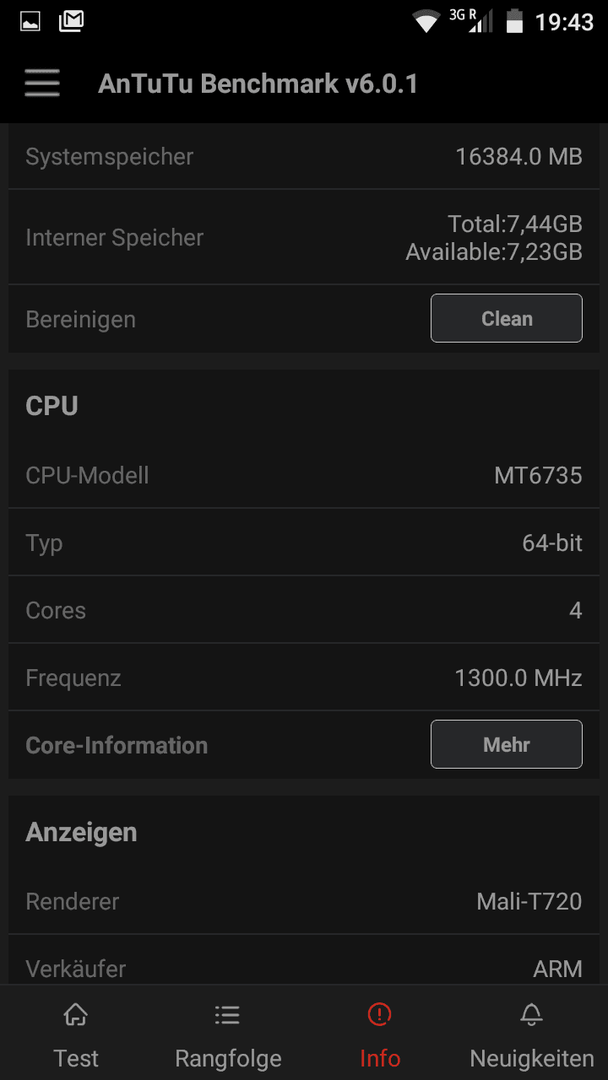This screenshot has height=1080, width=608.
Task: Open the hamburger navigation menu
Action: (x=42, y=84)
